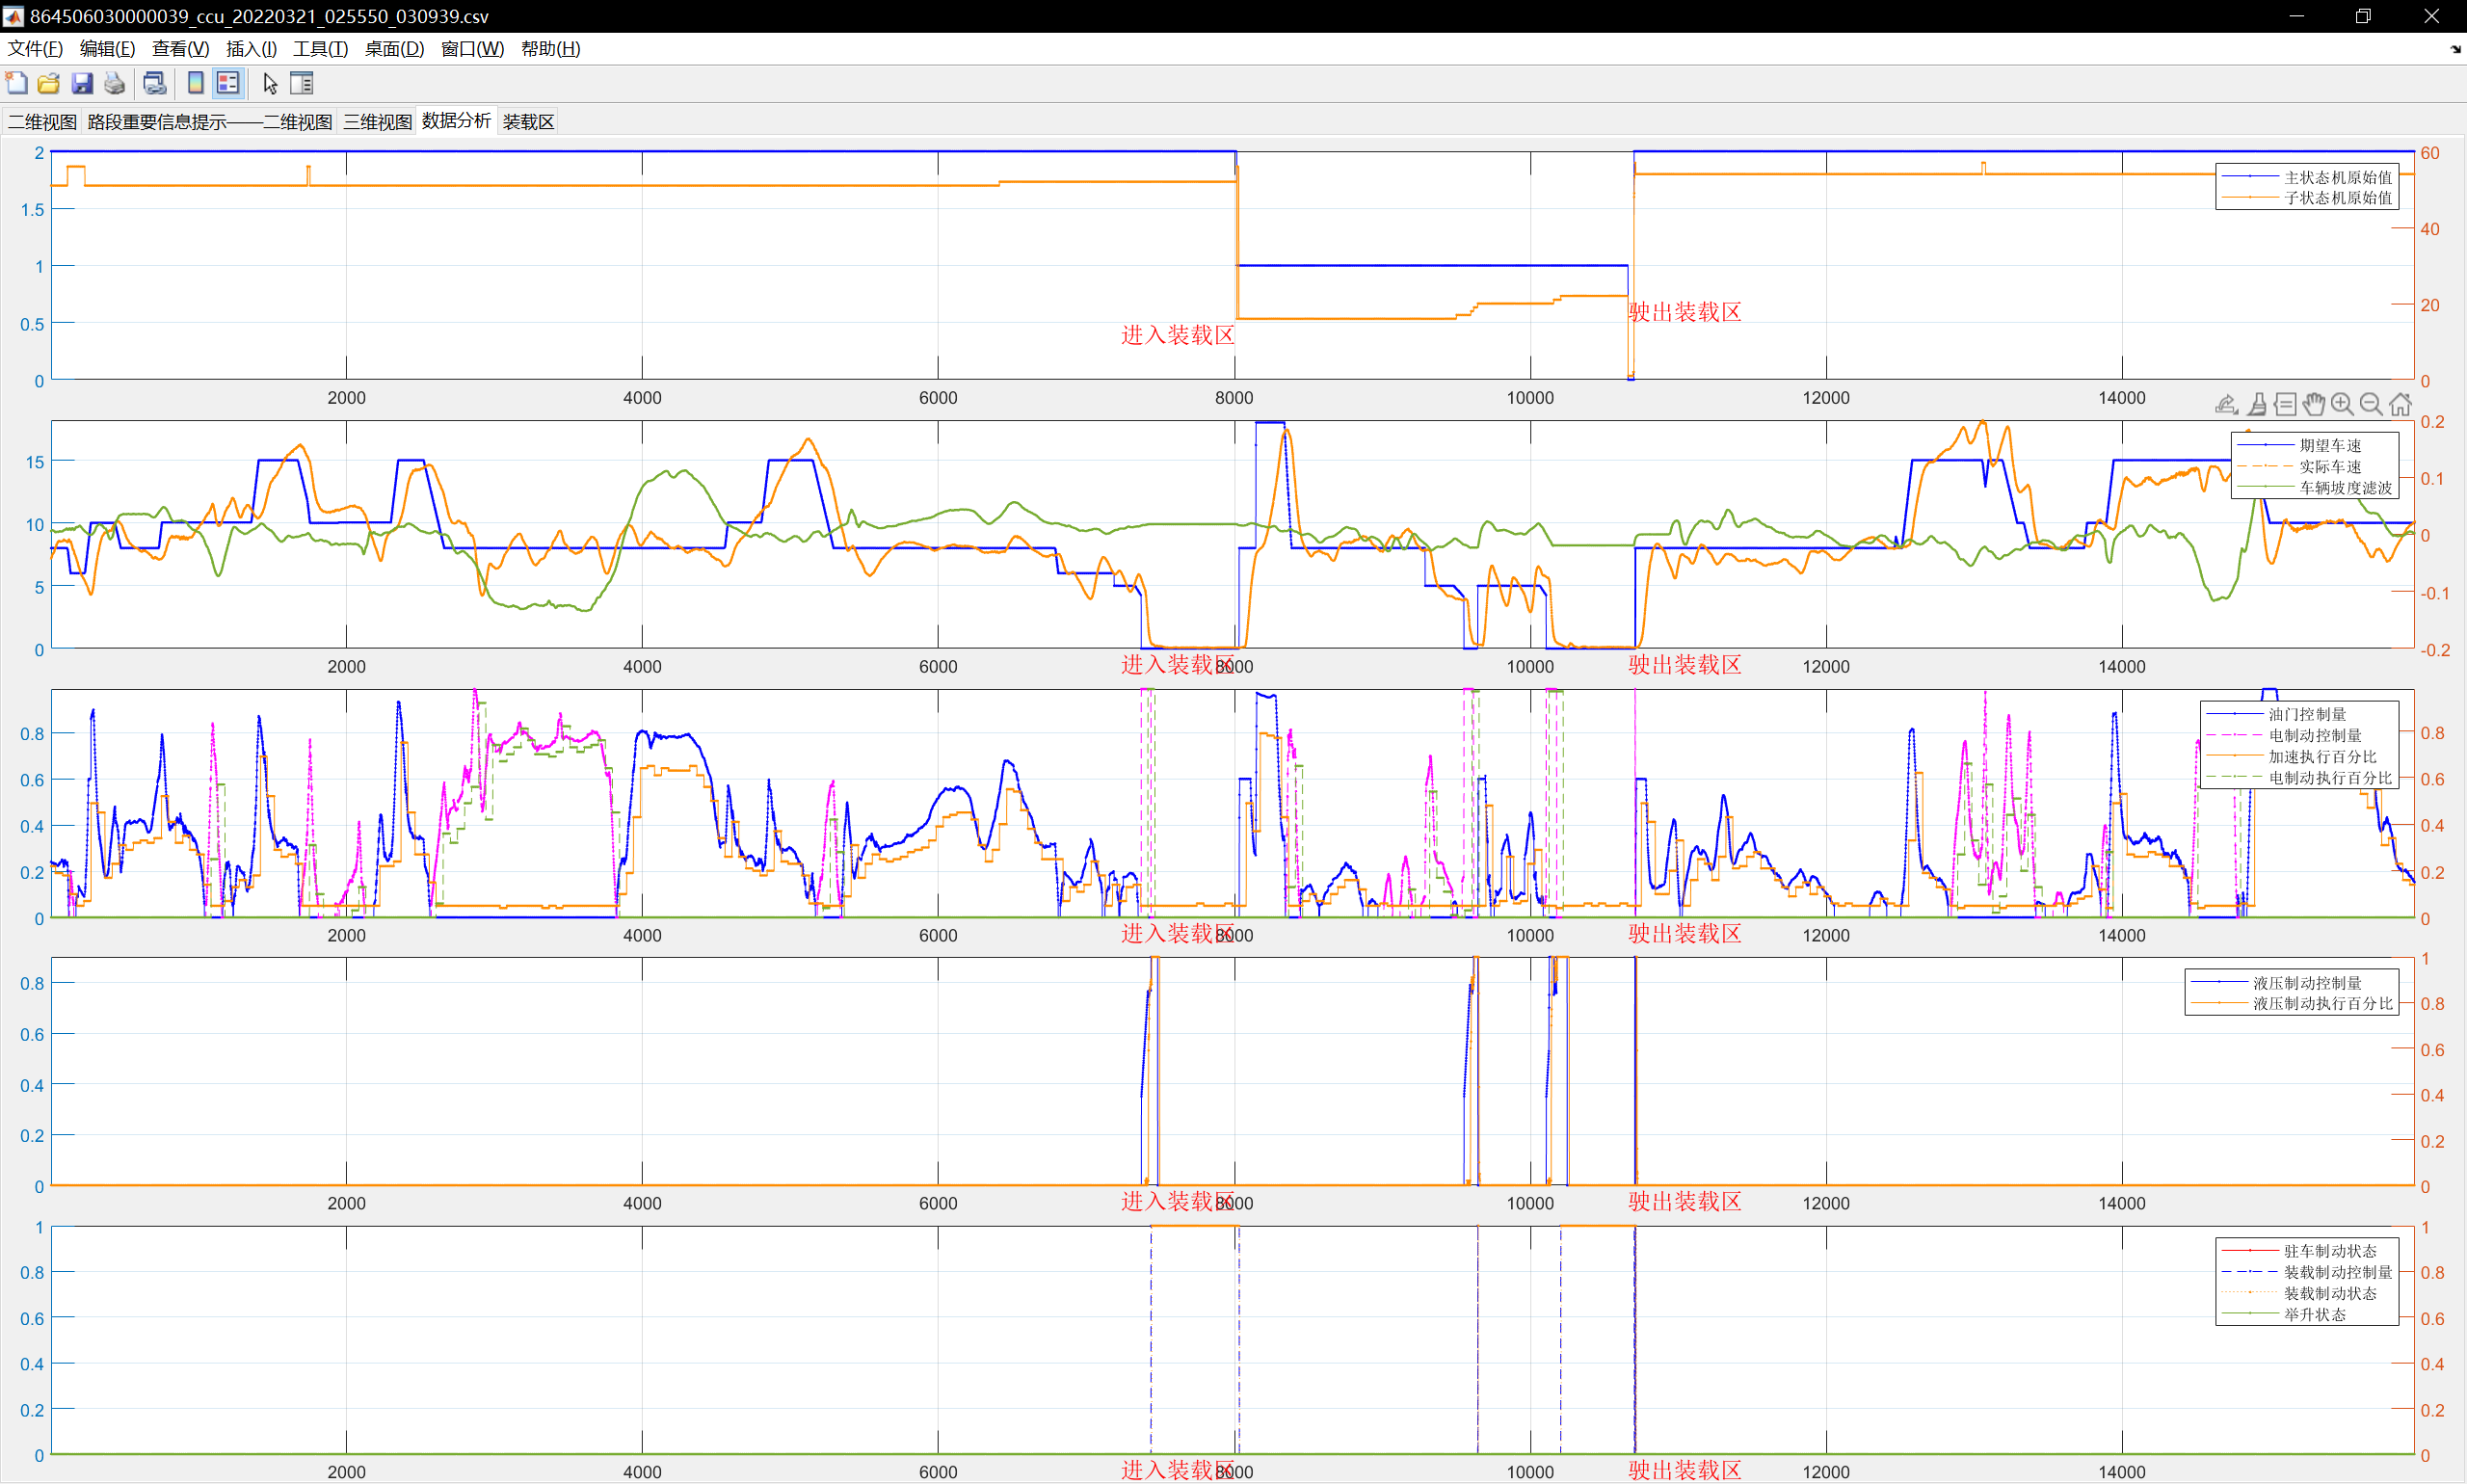Click the Link Plot icon
This screenshot has height=1484, width=2467.
[x=154, y=83]
